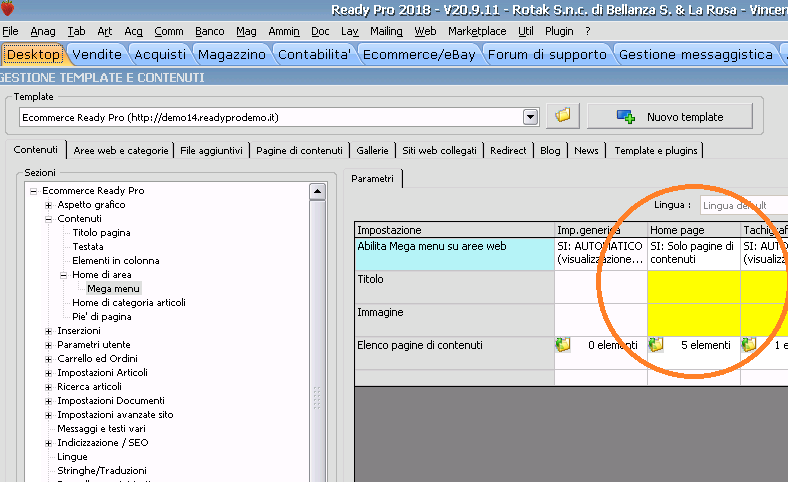The height and width of the screenshot is (482, 788).
Task: Open the ? help menu
Action: pos(587,31)
